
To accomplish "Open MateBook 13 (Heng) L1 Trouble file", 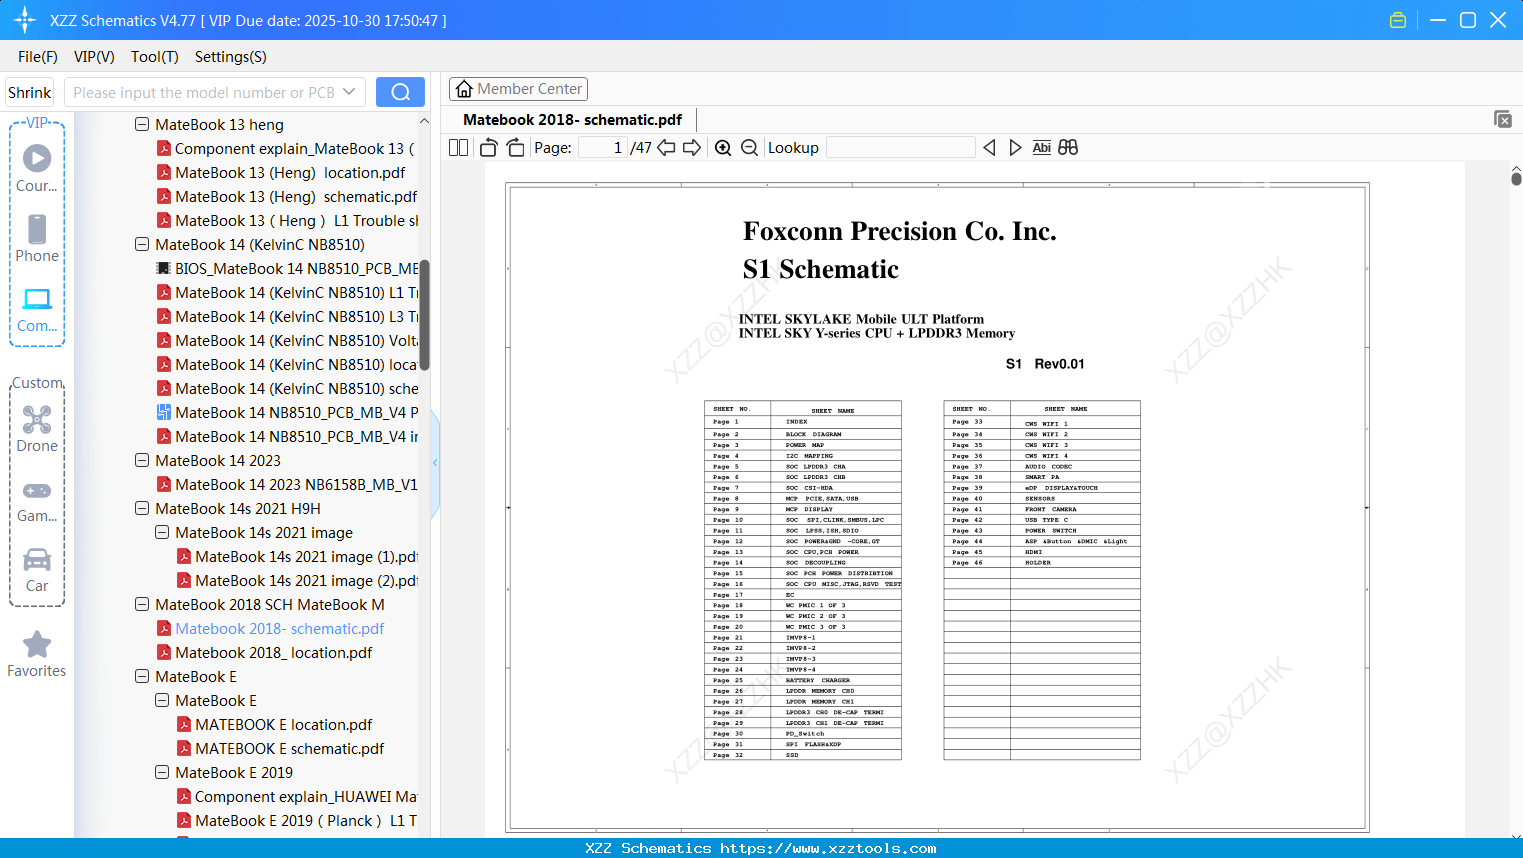I will tap(296, 221).
